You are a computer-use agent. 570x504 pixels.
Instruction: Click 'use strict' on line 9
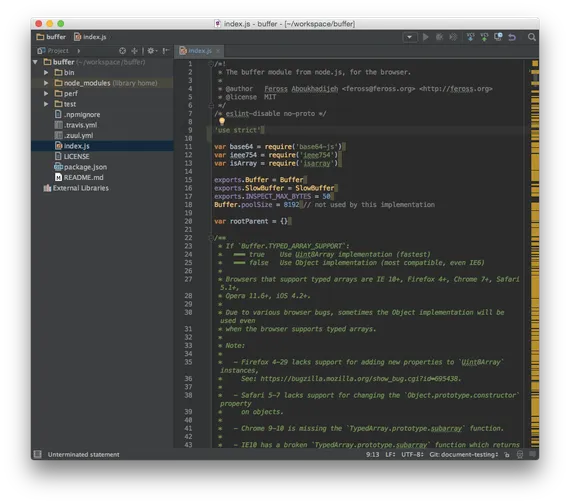click(x=237, y=130)
